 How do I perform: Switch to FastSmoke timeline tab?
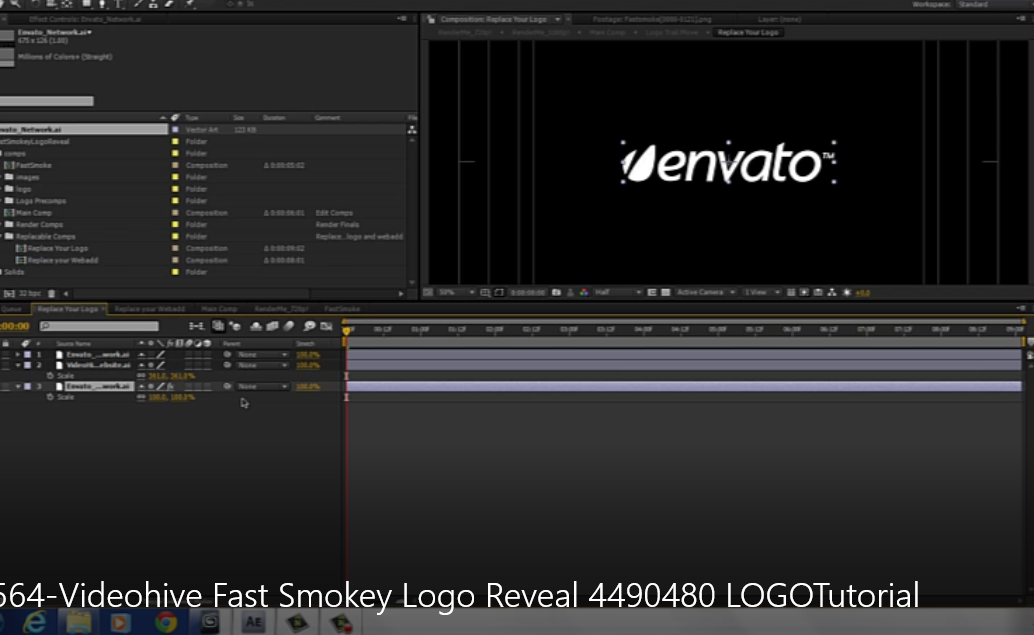pyautogui.click(x=342, y=309)
